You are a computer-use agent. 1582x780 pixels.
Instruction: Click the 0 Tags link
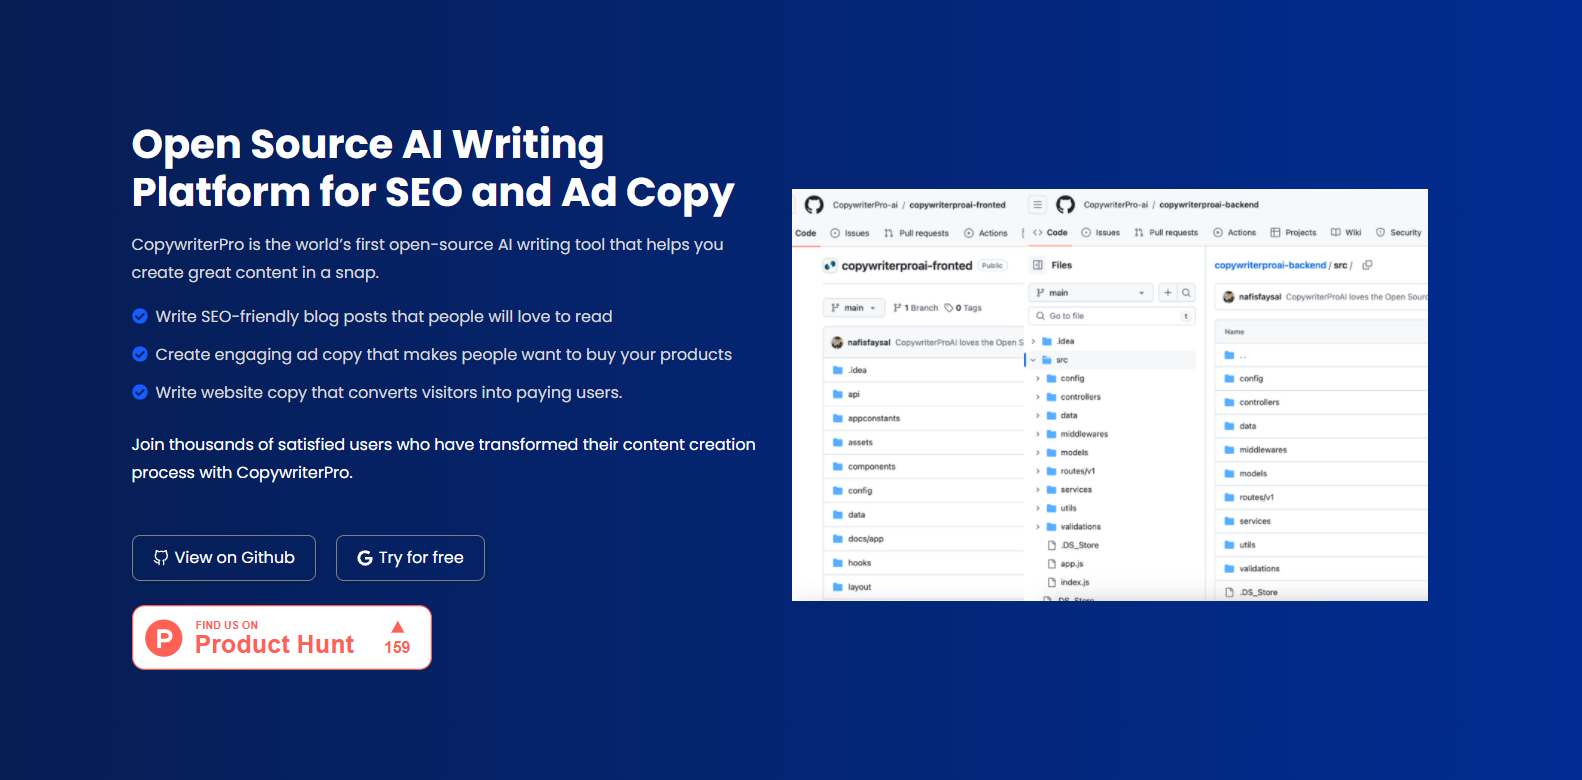[x=964, y=308]
